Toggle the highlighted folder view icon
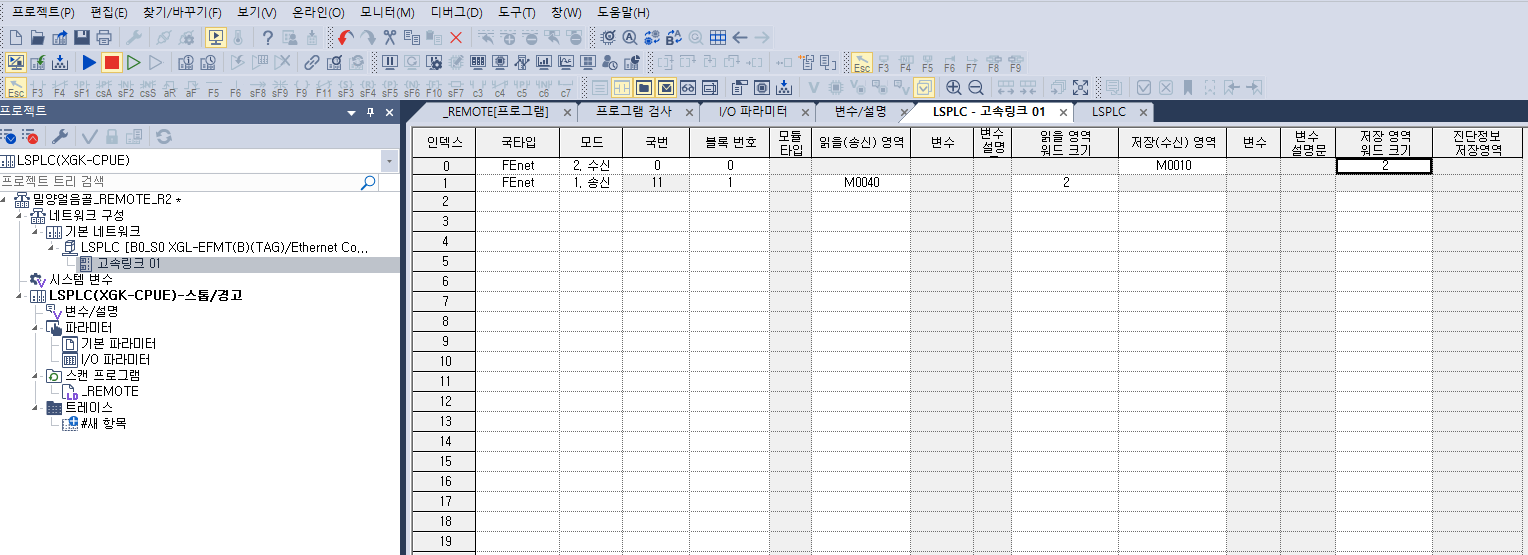Screen dimensions: 1528x555 [643, 88]
